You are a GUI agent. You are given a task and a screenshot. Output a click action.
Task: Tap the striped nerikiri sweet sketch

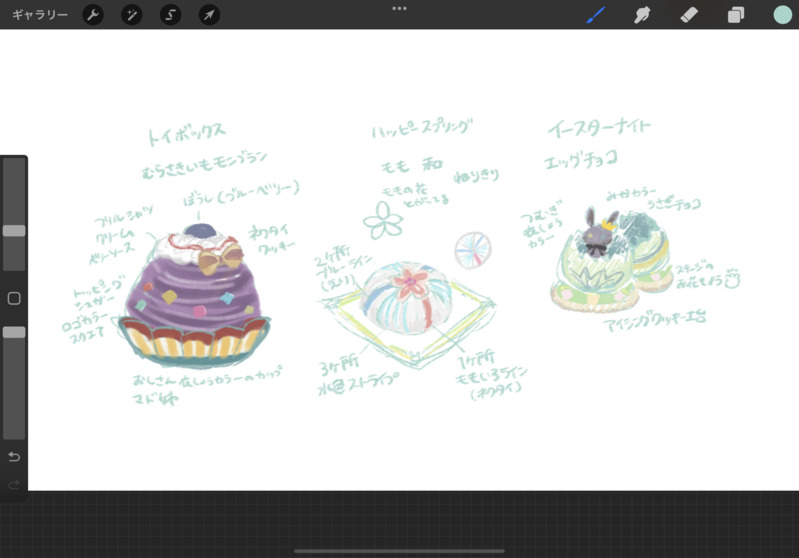pos(408,298)
